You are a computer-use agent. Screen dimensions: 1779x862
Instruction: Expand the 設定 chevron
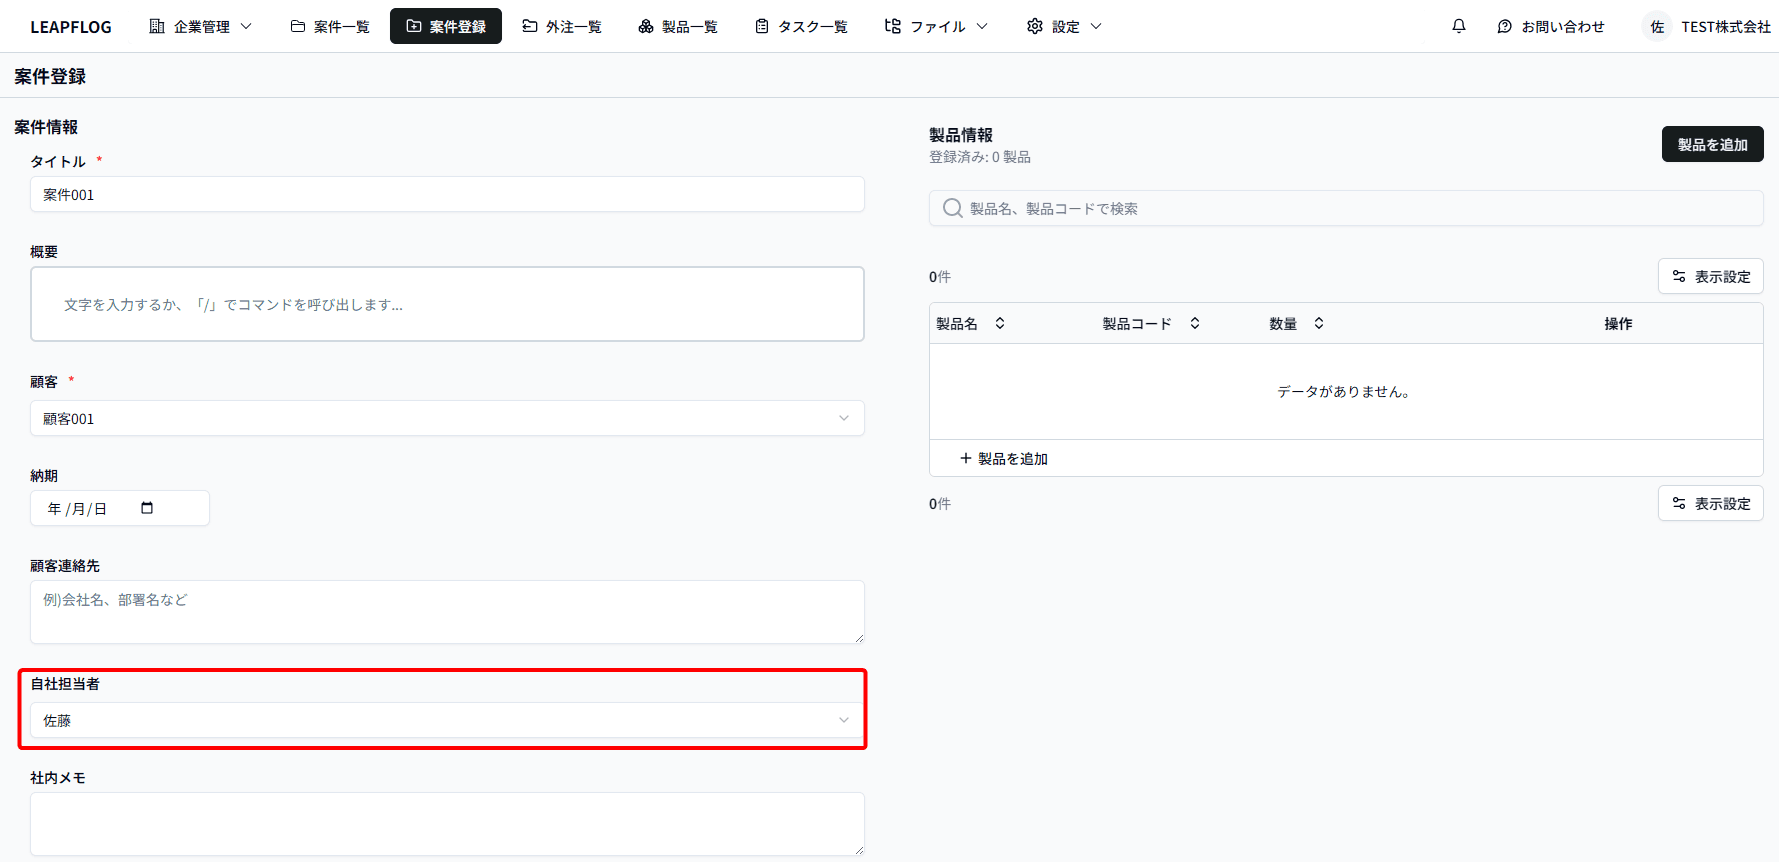point(1096,26)
